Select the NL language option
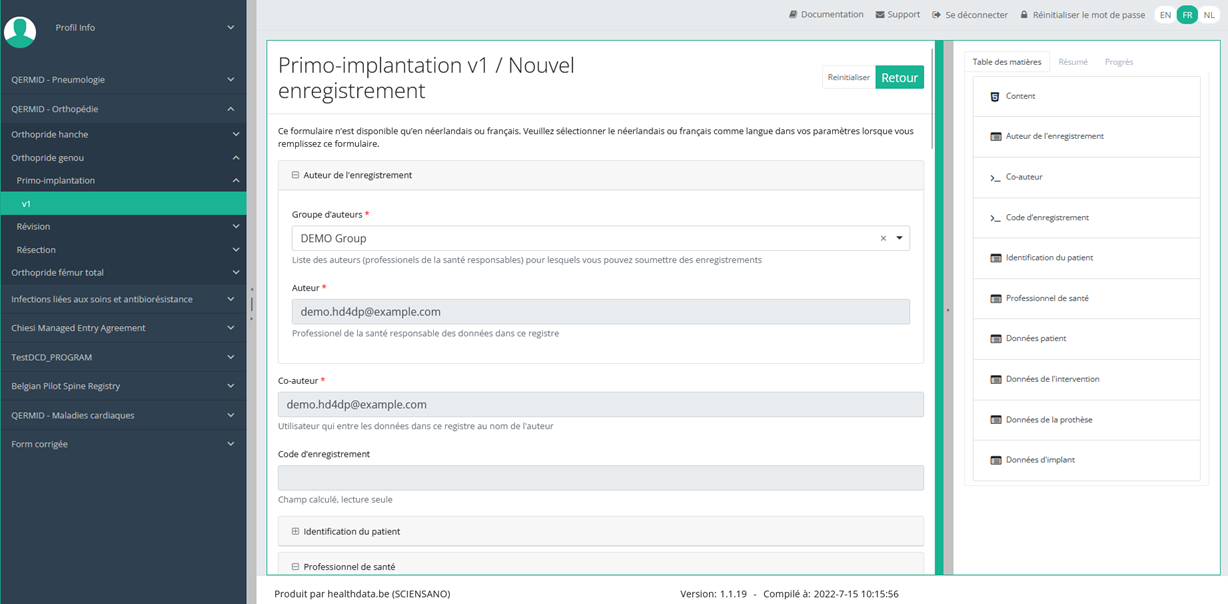 coord(1209,15)
